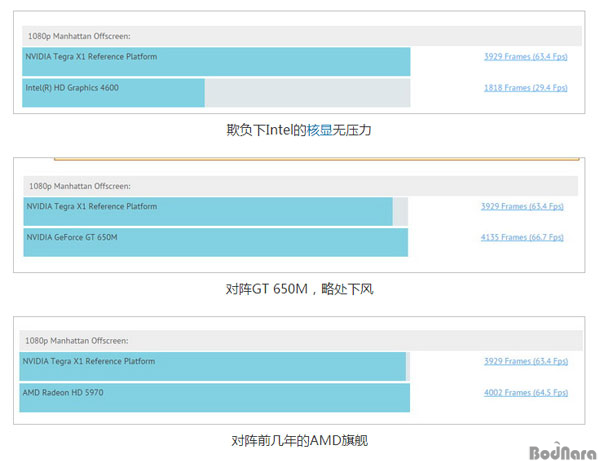Open the 1818 Frames (29.4 Fps) result link
The image size is (600, 463).
coord(525,88)
